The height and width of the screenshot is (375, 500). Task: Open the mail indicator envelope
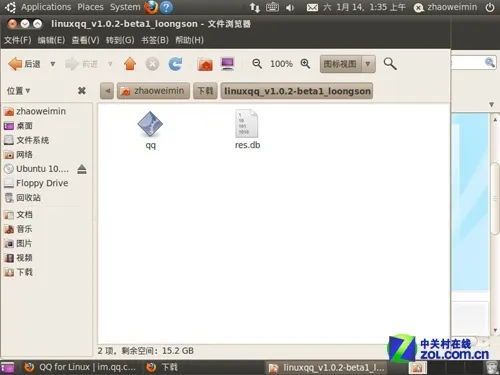click(x=312, y=7)
